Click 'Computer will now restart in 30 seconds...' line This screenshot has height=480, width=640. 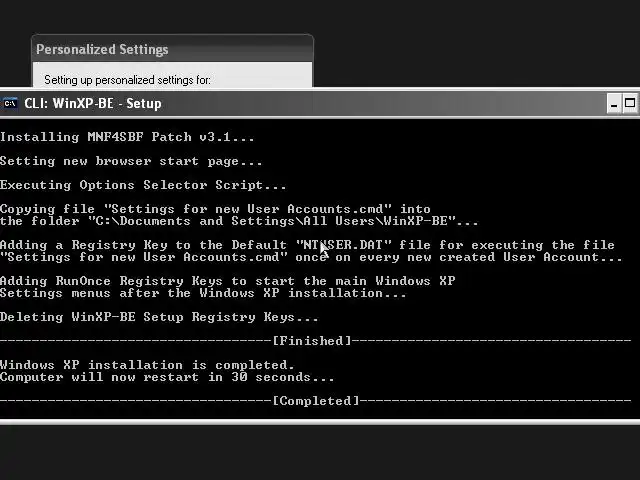[x=167, y=377]
